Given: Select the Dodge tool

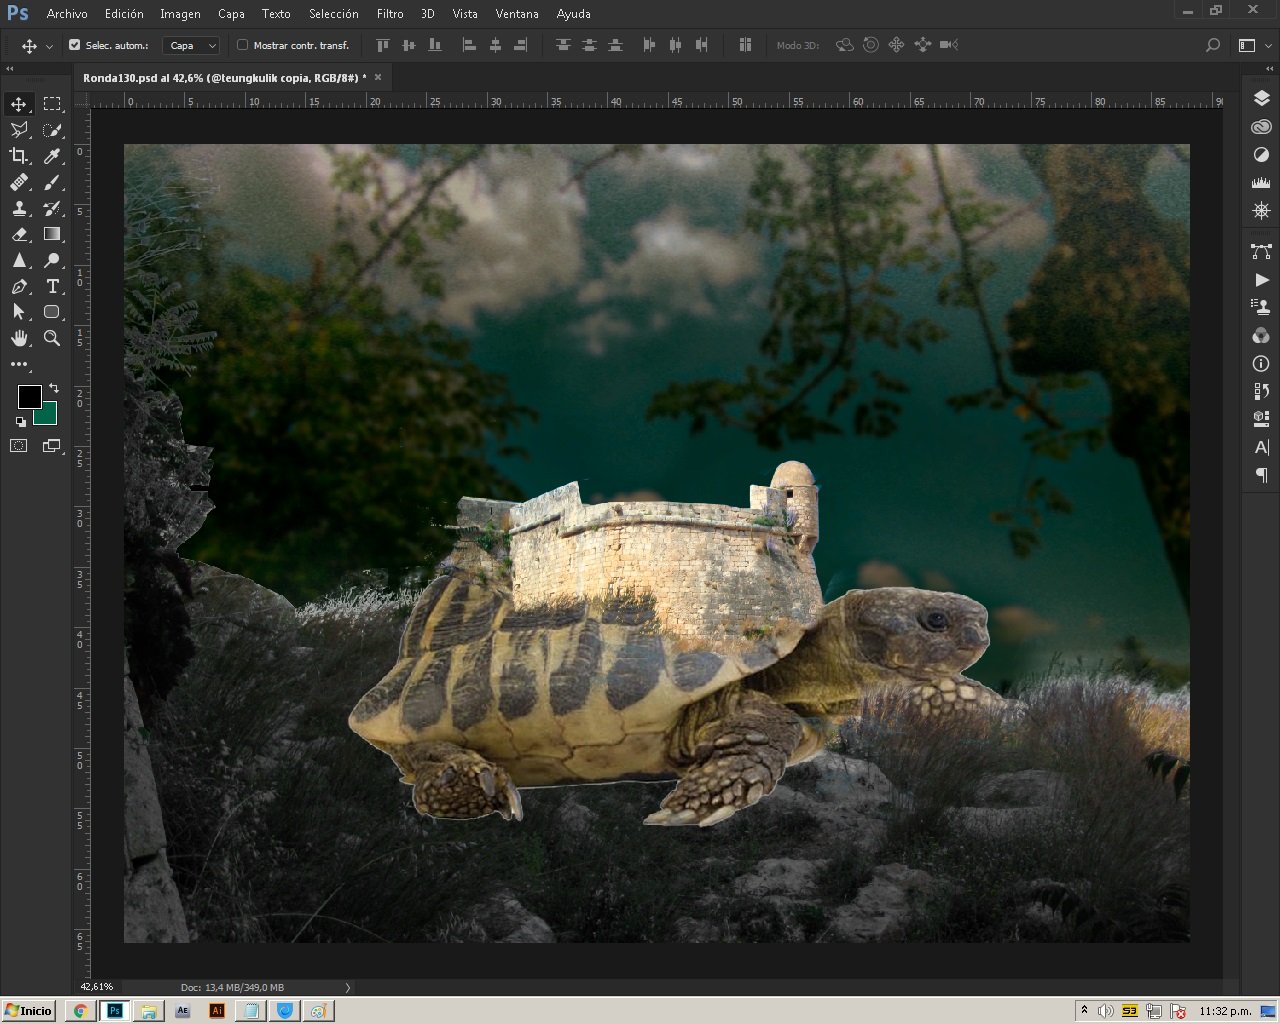Looking at the screenshot, I should pyautogui.click(x=52, y=260).
